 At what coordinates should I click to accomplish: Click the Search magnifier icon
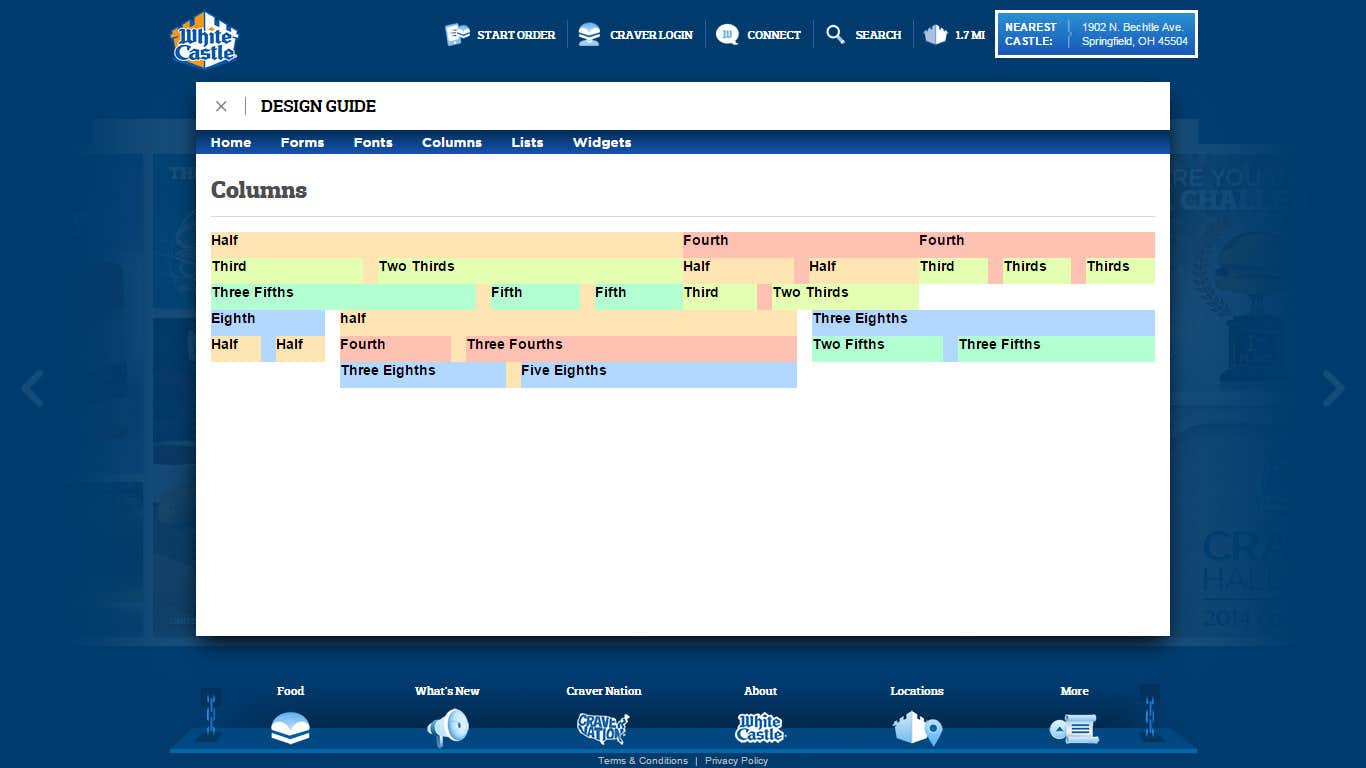pos(835,35)
